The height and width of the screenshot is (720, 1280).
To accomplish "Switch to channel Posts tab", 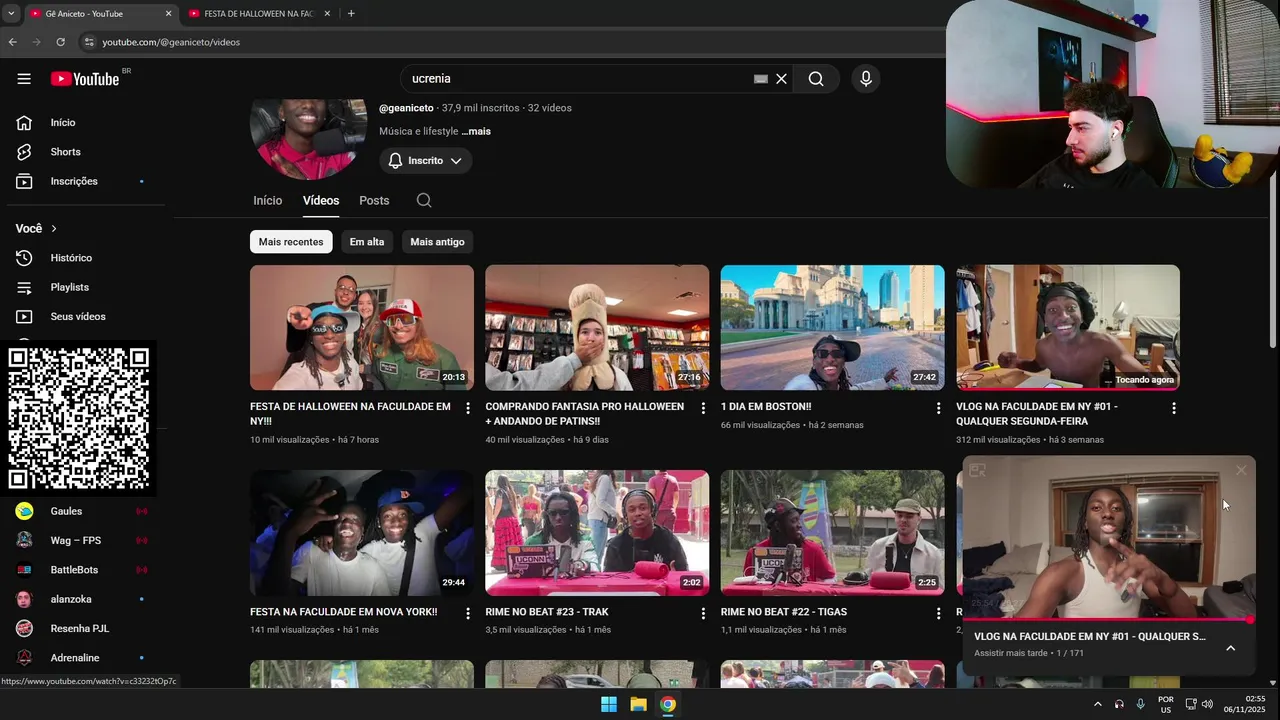I will [x=374, y=200].
